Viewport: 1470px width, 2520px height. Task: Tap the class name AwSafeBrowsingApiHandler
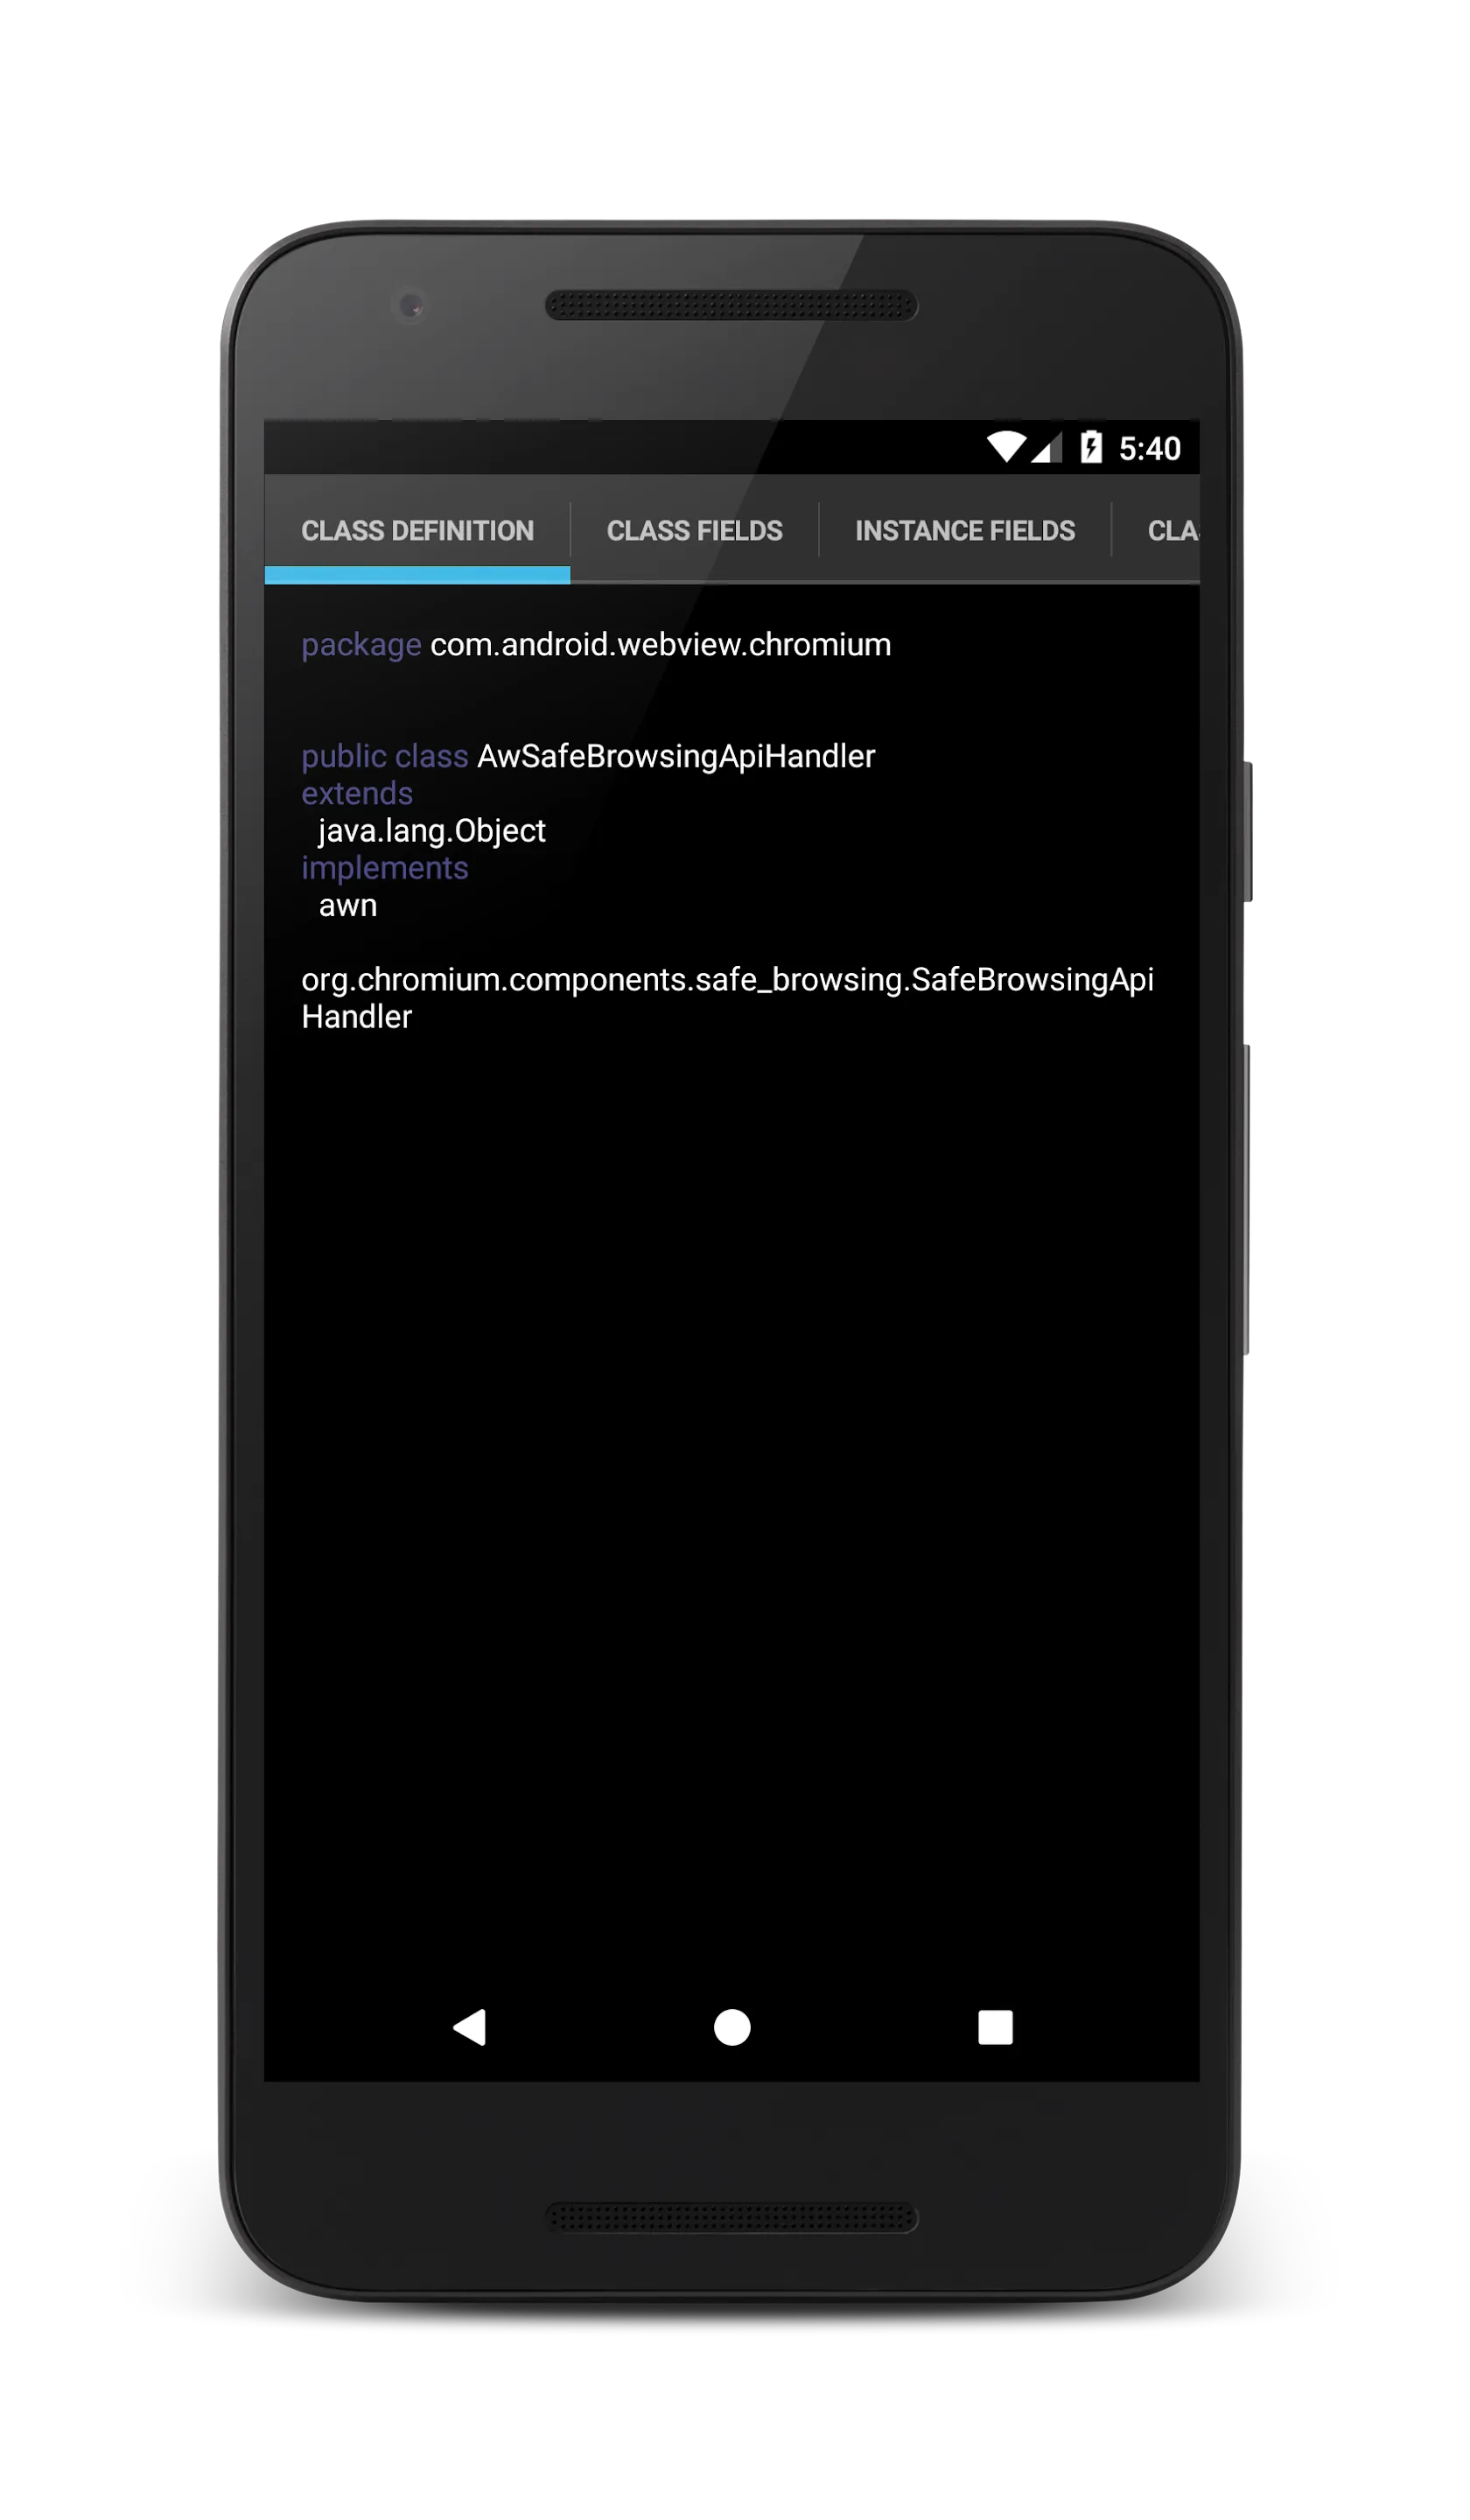click(677, 757)
